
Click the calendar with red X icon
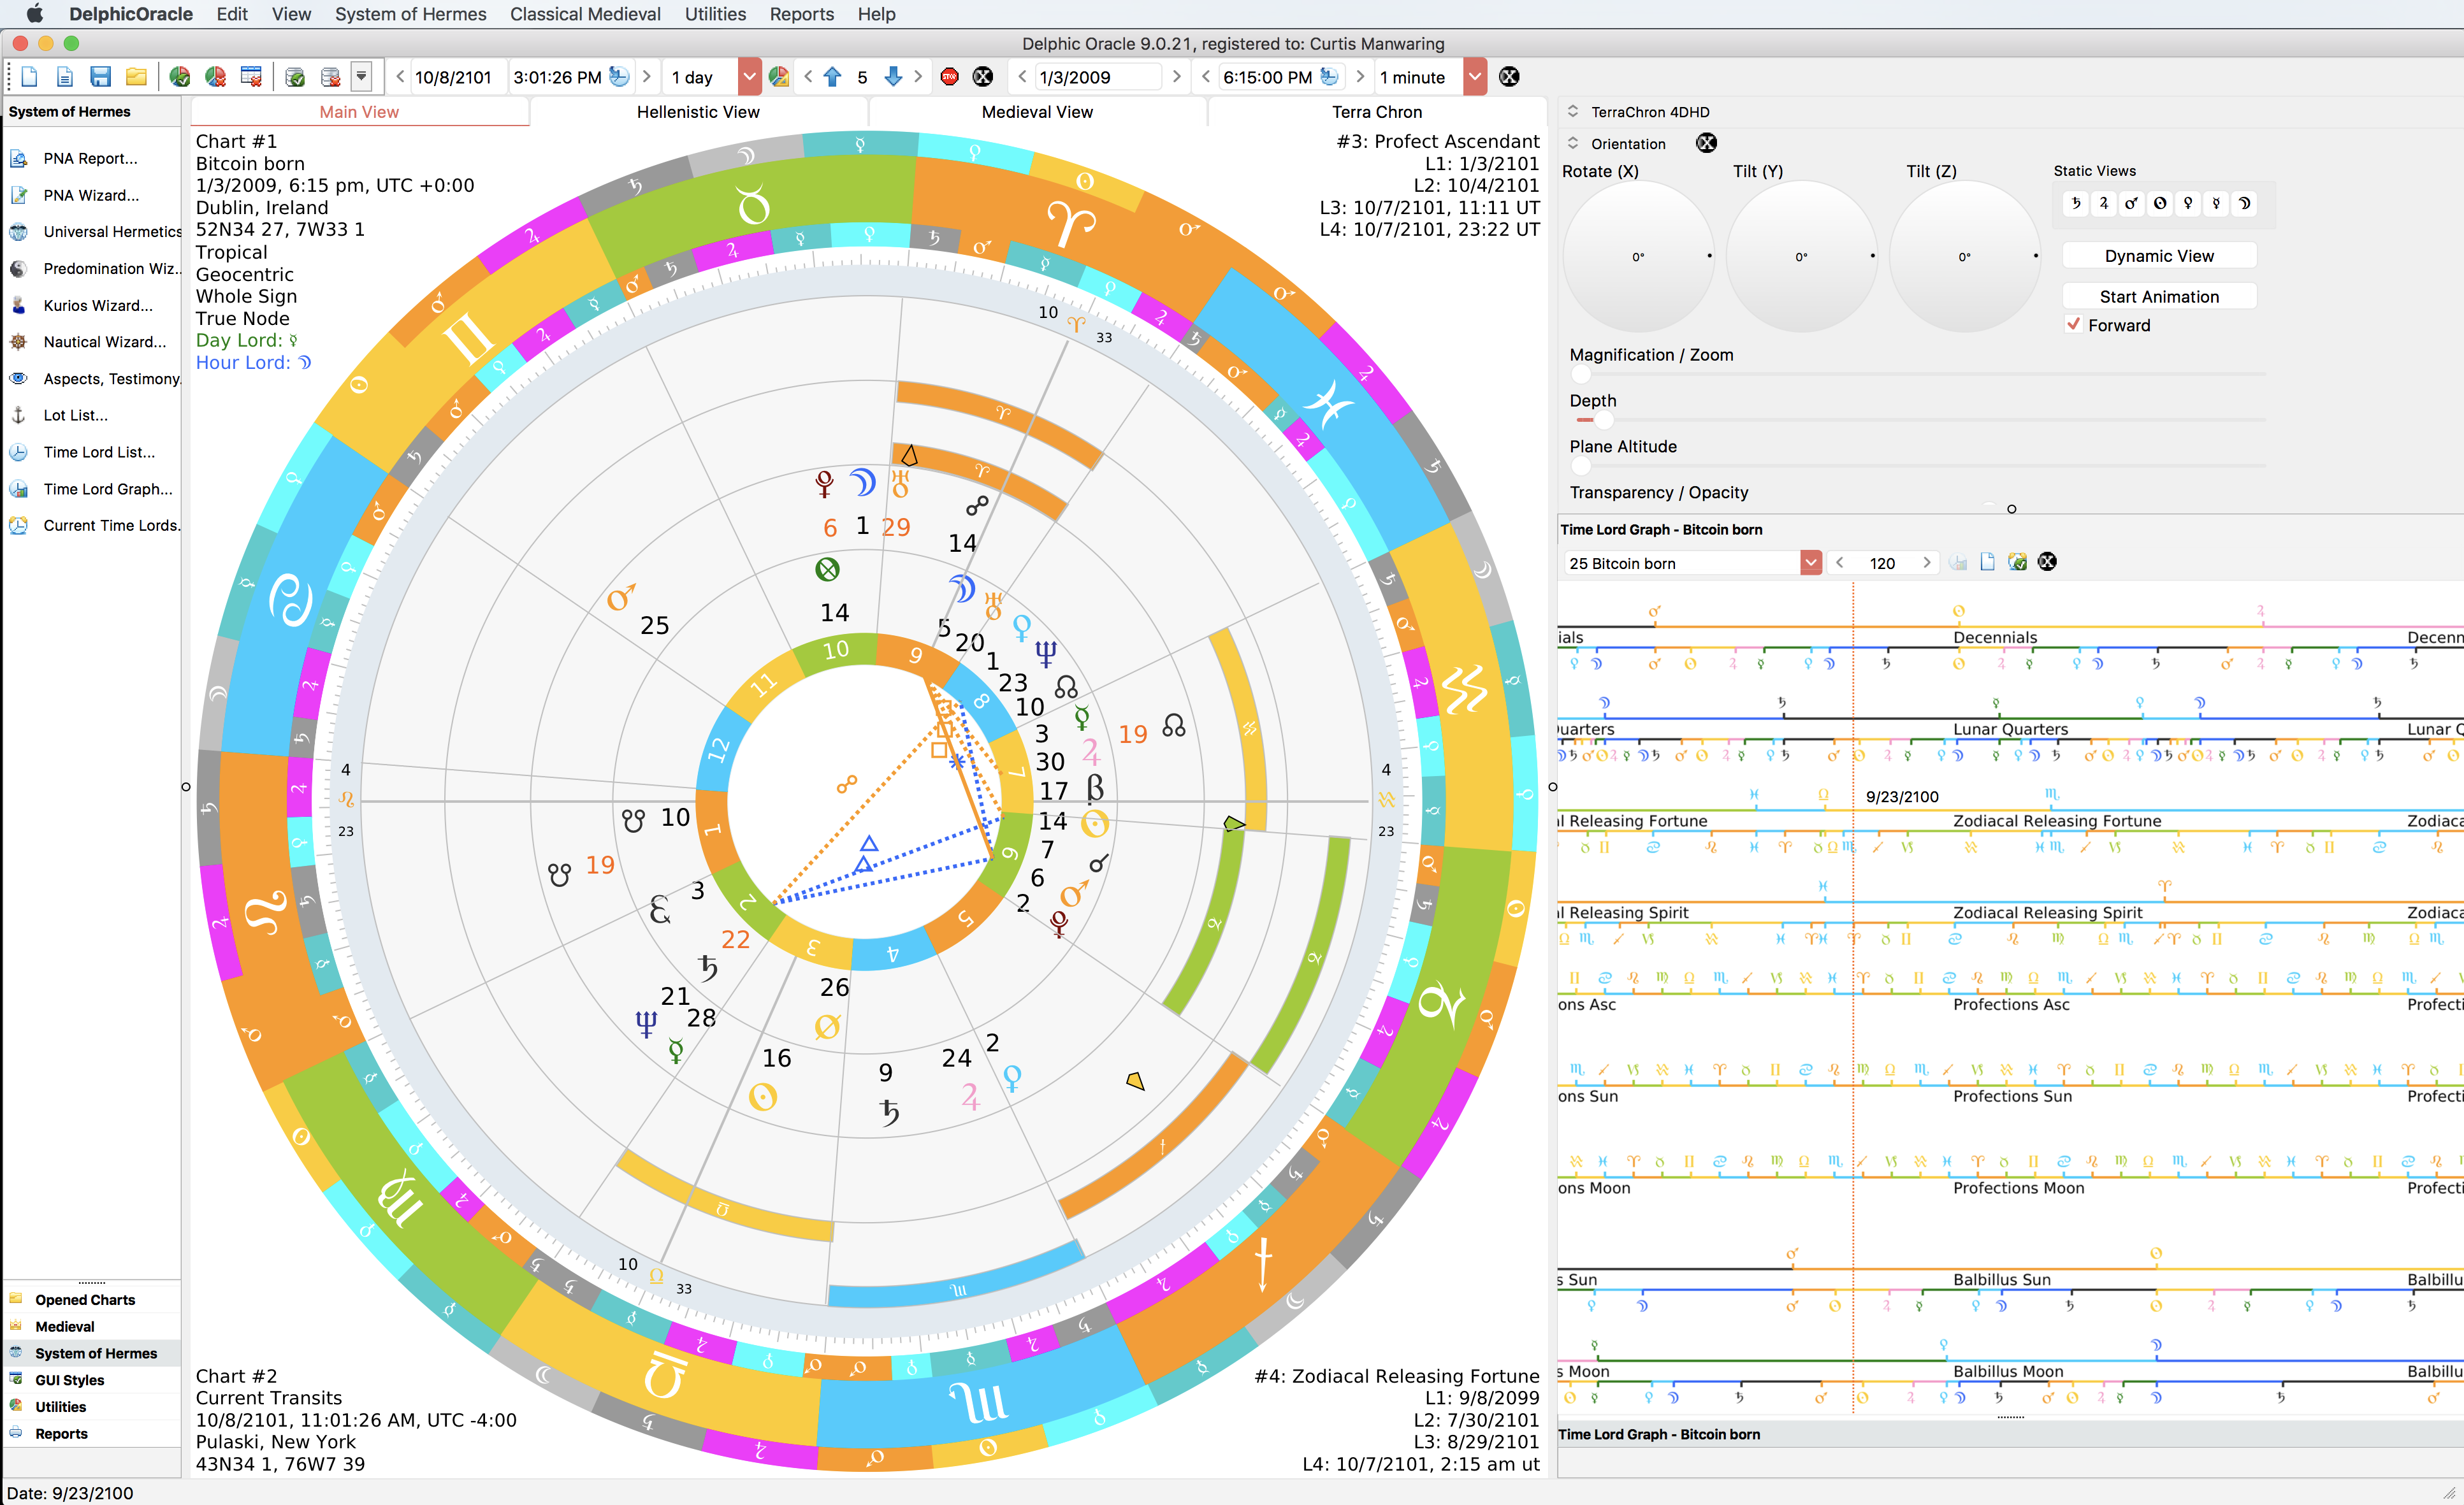point(251,77)
